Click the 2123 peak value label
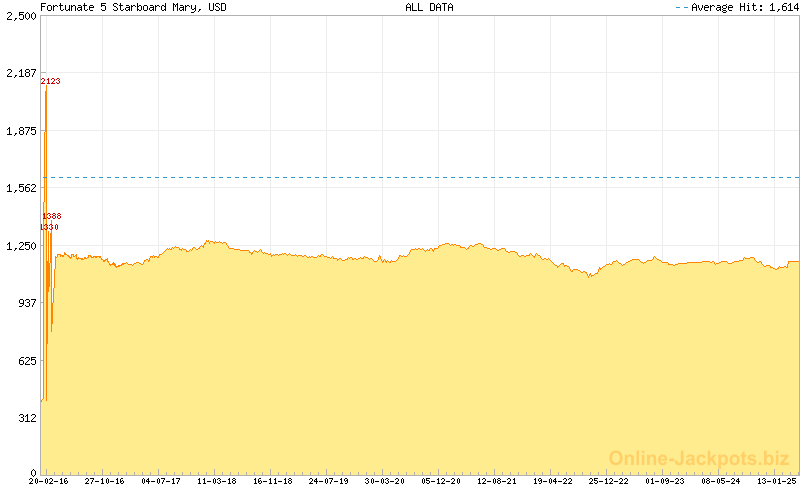The image size is (800, 490). 51,81
